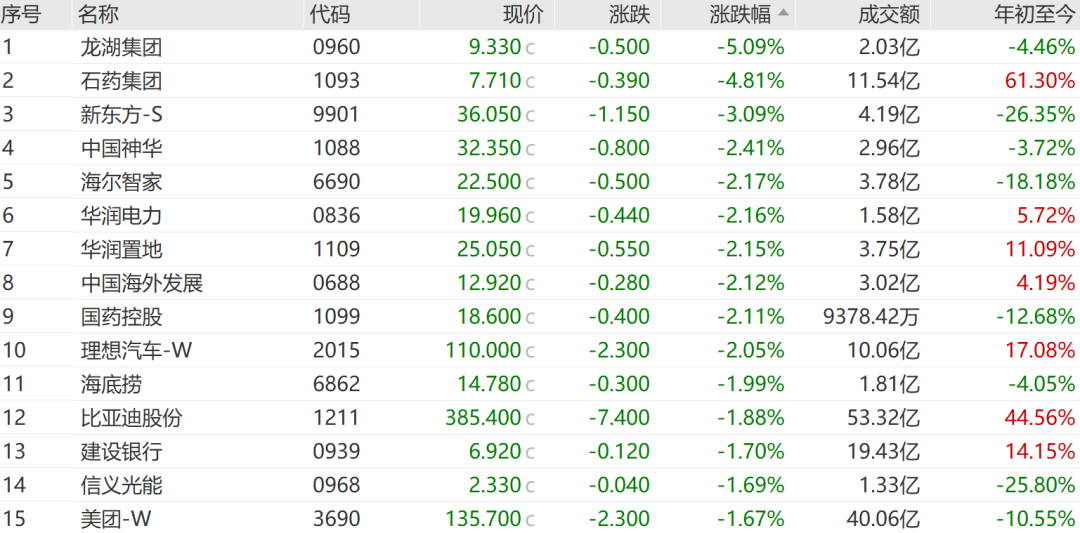Screen dimensions: 1080x533
Task: Open 理想汽车-W row
Action: (x=540, y=351)
